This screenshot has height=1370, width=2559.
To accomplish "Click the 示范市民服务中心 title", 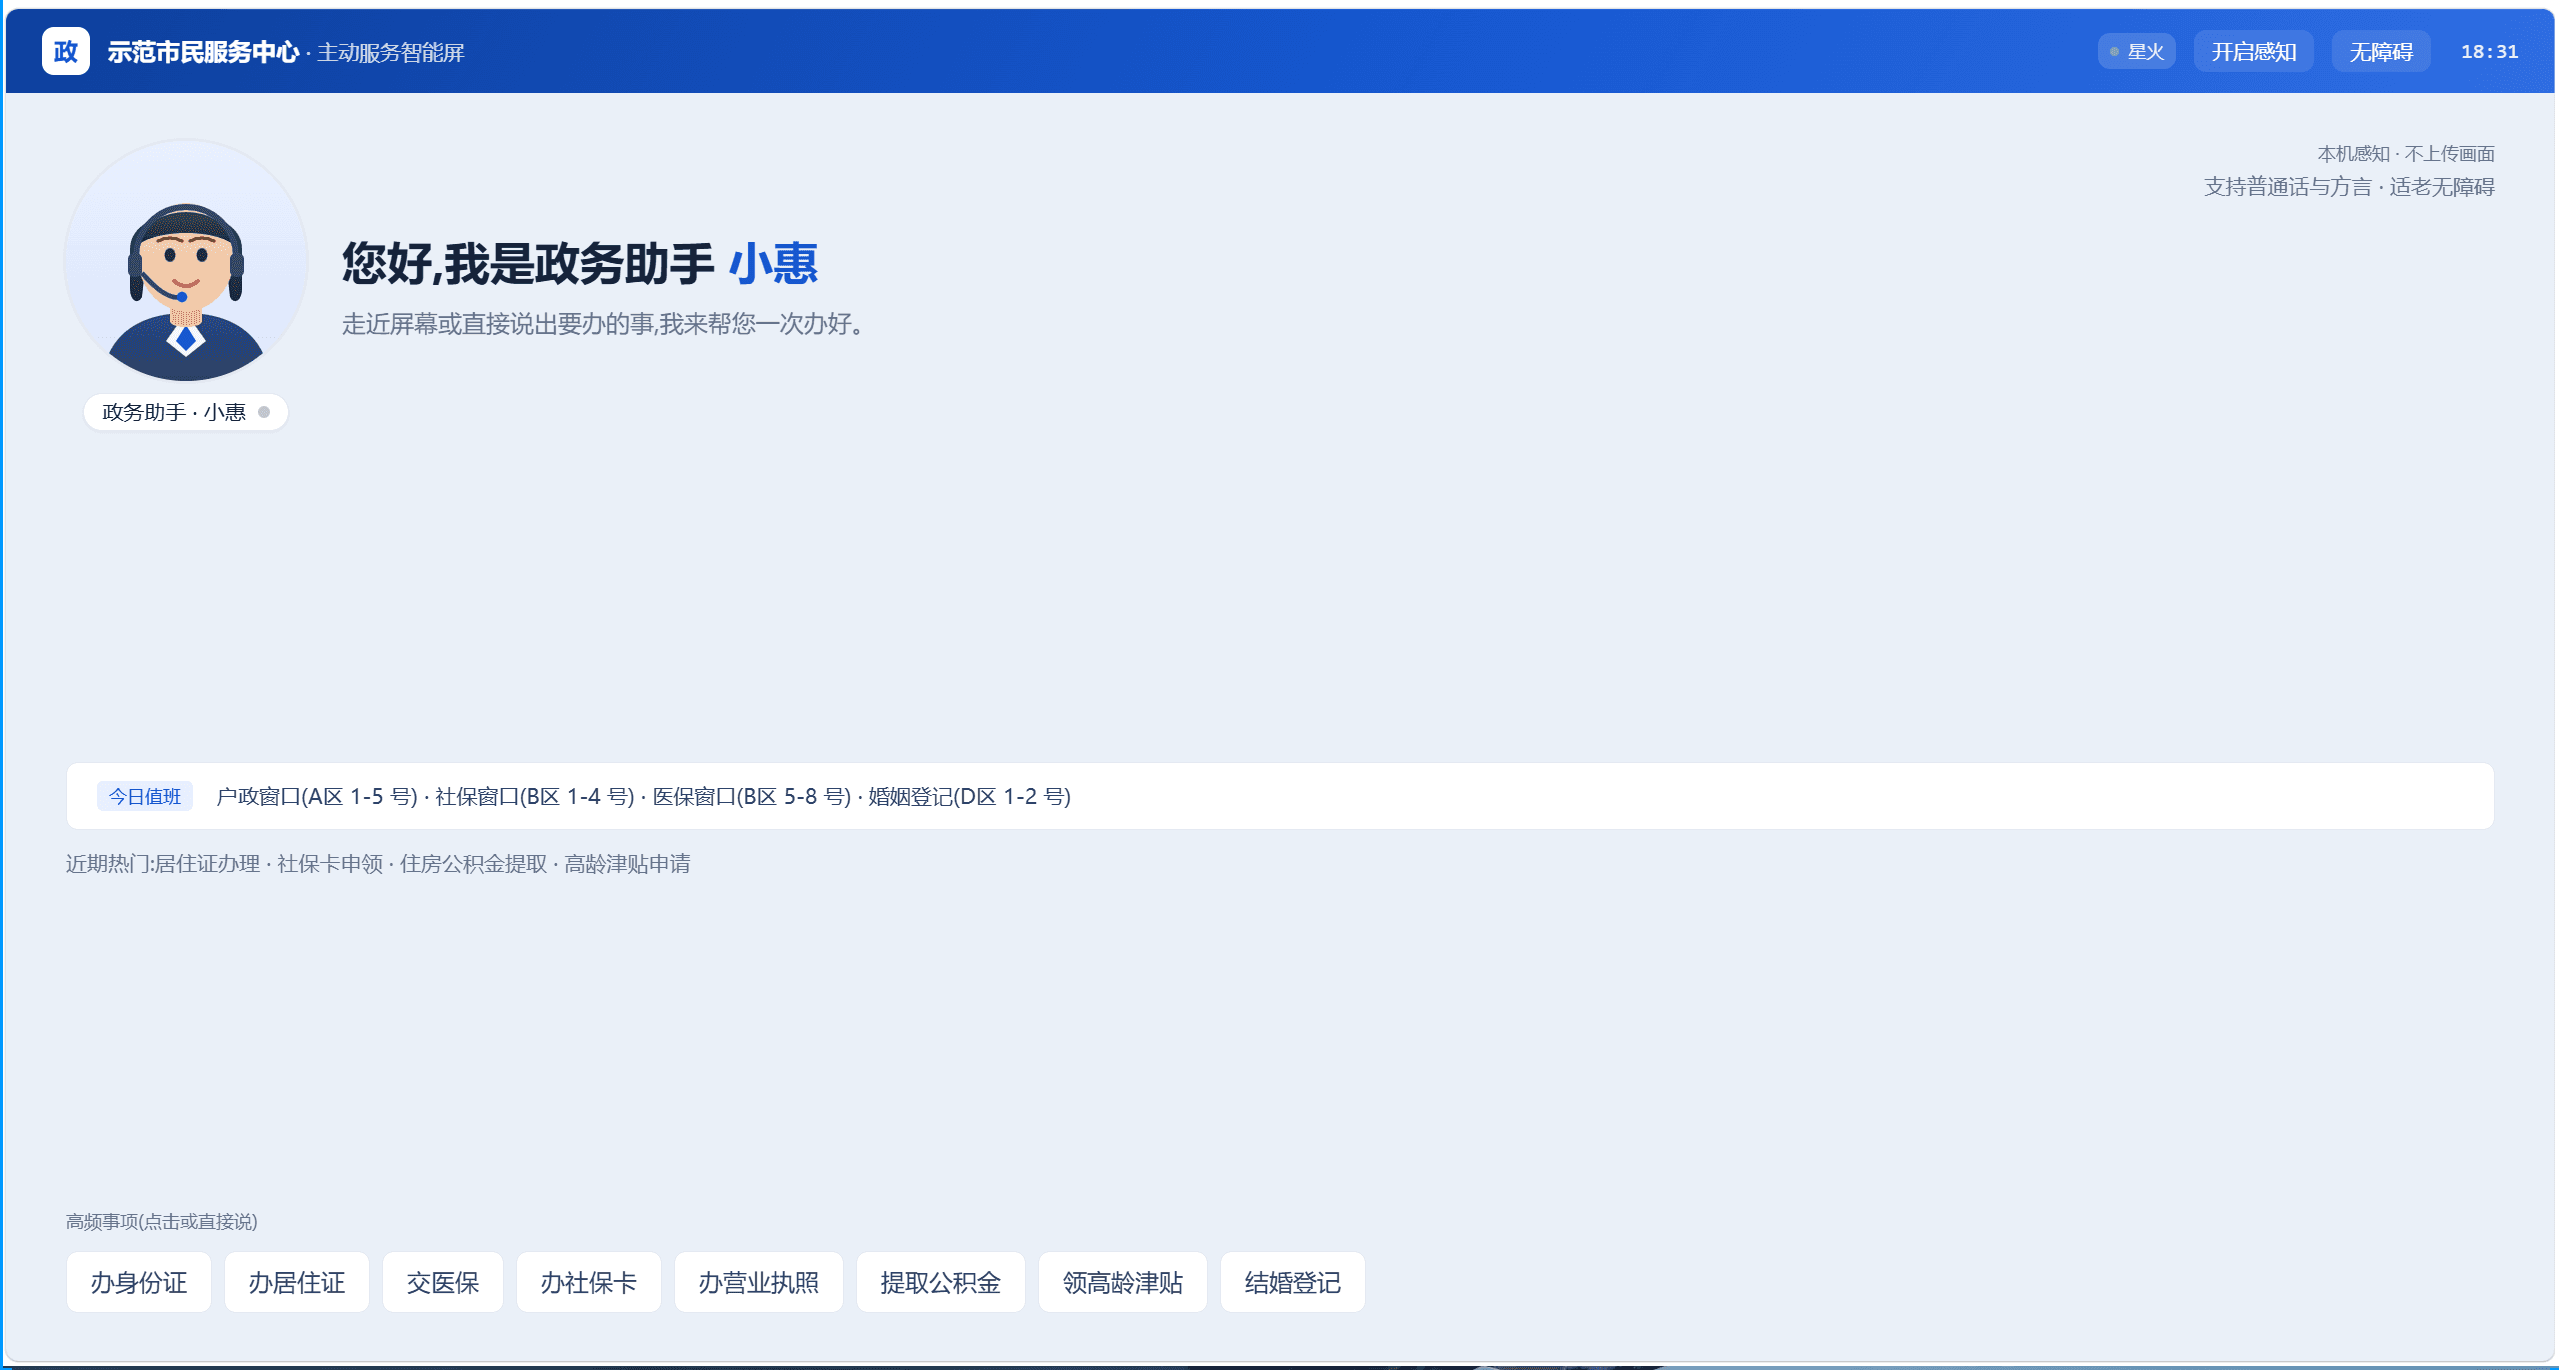I will tap(203, 52).
